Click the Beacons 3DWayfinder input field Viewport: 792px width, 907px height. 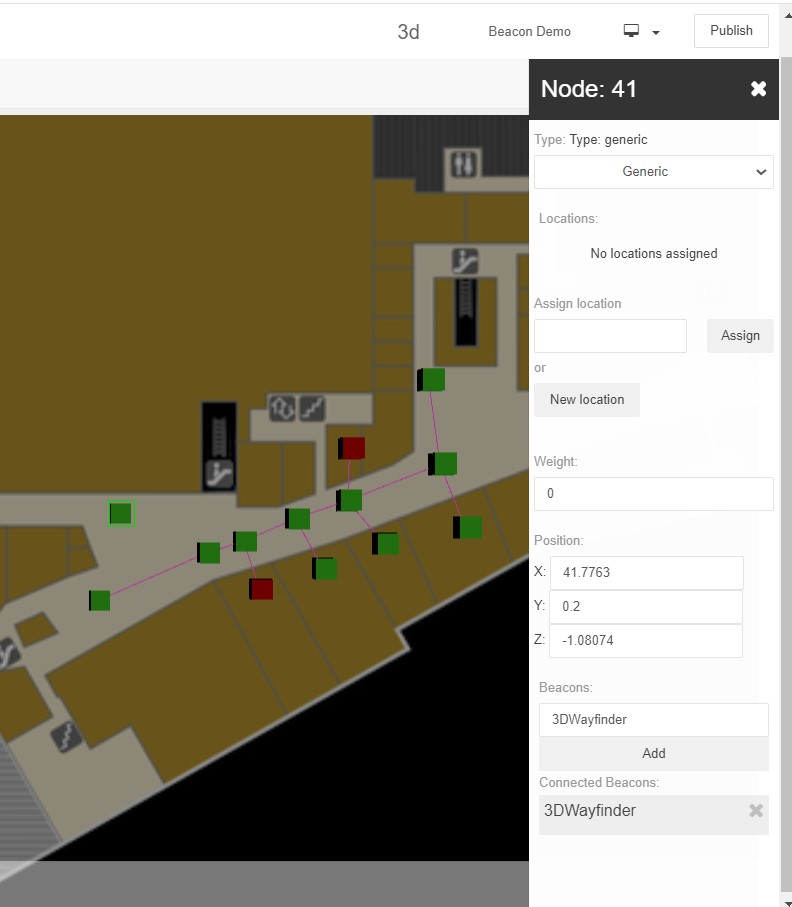tap(654, 720)
